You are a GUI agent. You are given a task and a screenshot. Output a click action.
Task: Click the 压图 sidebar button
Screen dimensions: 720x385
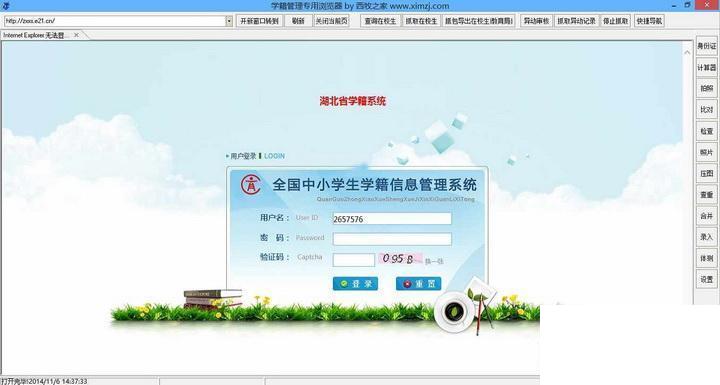click(706, 173)
